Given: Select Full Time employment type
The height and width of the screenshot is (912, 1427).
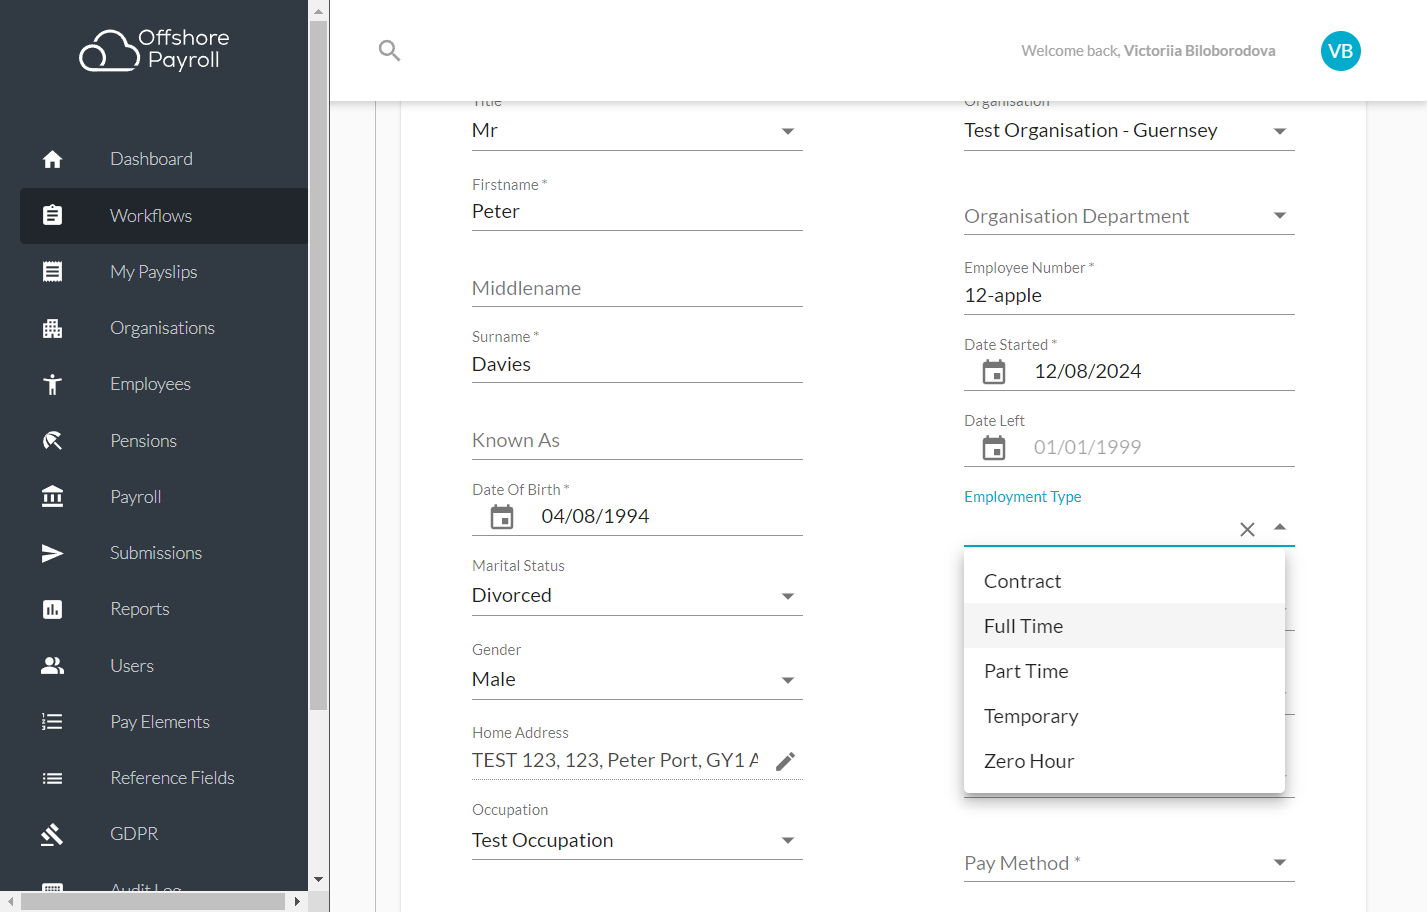Looking at the screenshot, I should tap(1124, 626).
